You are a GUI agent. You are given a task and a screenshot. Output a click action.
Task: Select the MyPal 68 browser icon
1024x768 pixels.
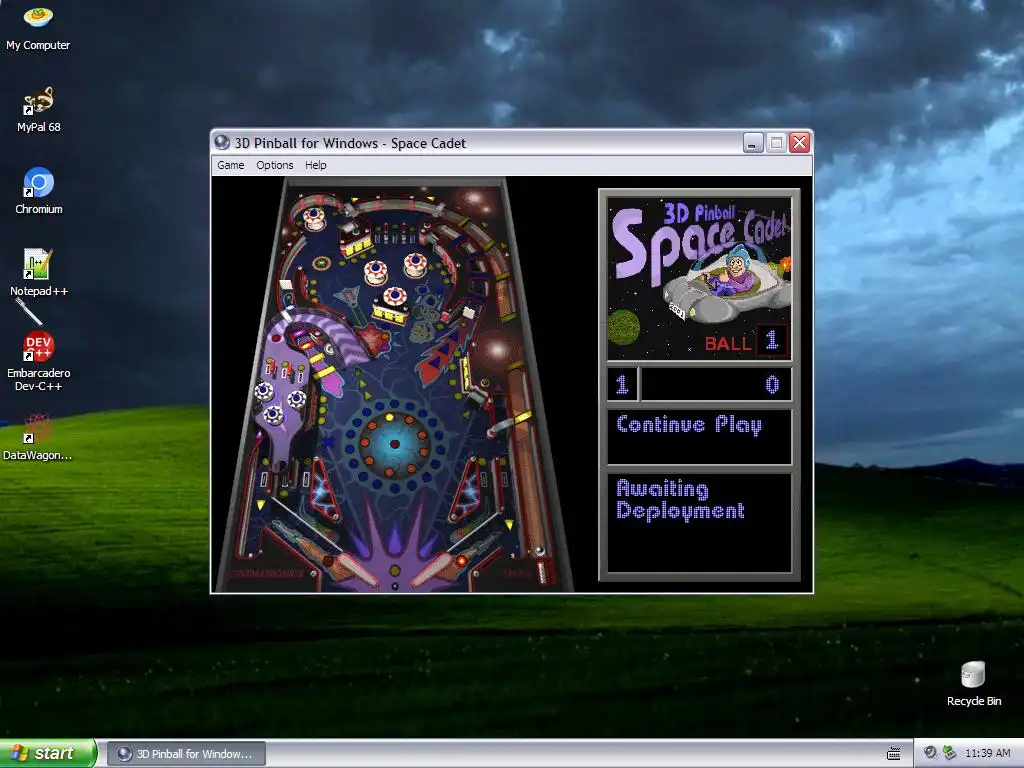39,109
